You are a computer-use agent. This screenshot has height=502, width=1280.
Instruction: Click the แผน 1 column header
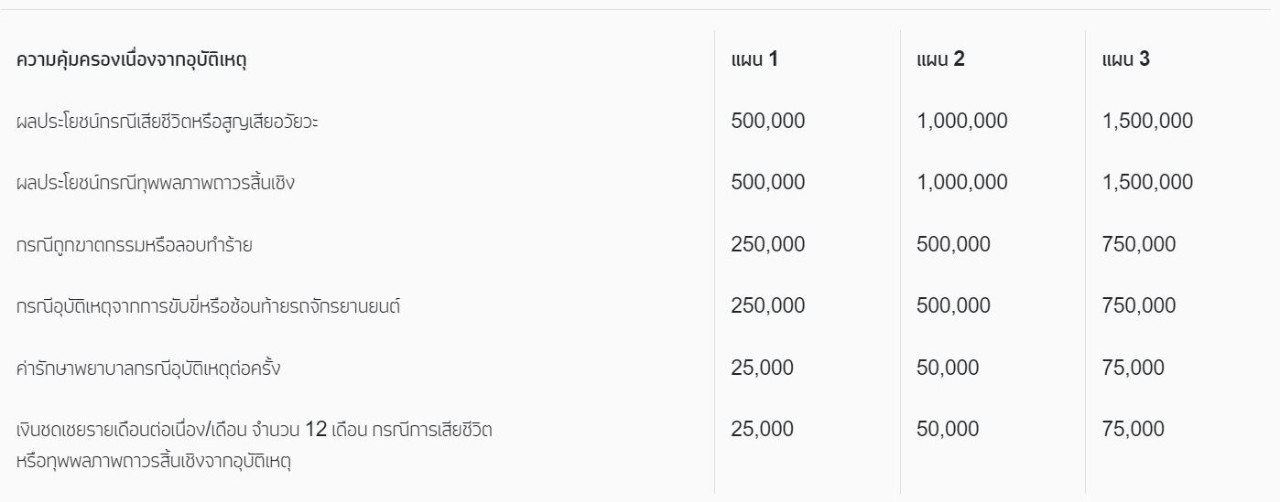pos(754,60)
